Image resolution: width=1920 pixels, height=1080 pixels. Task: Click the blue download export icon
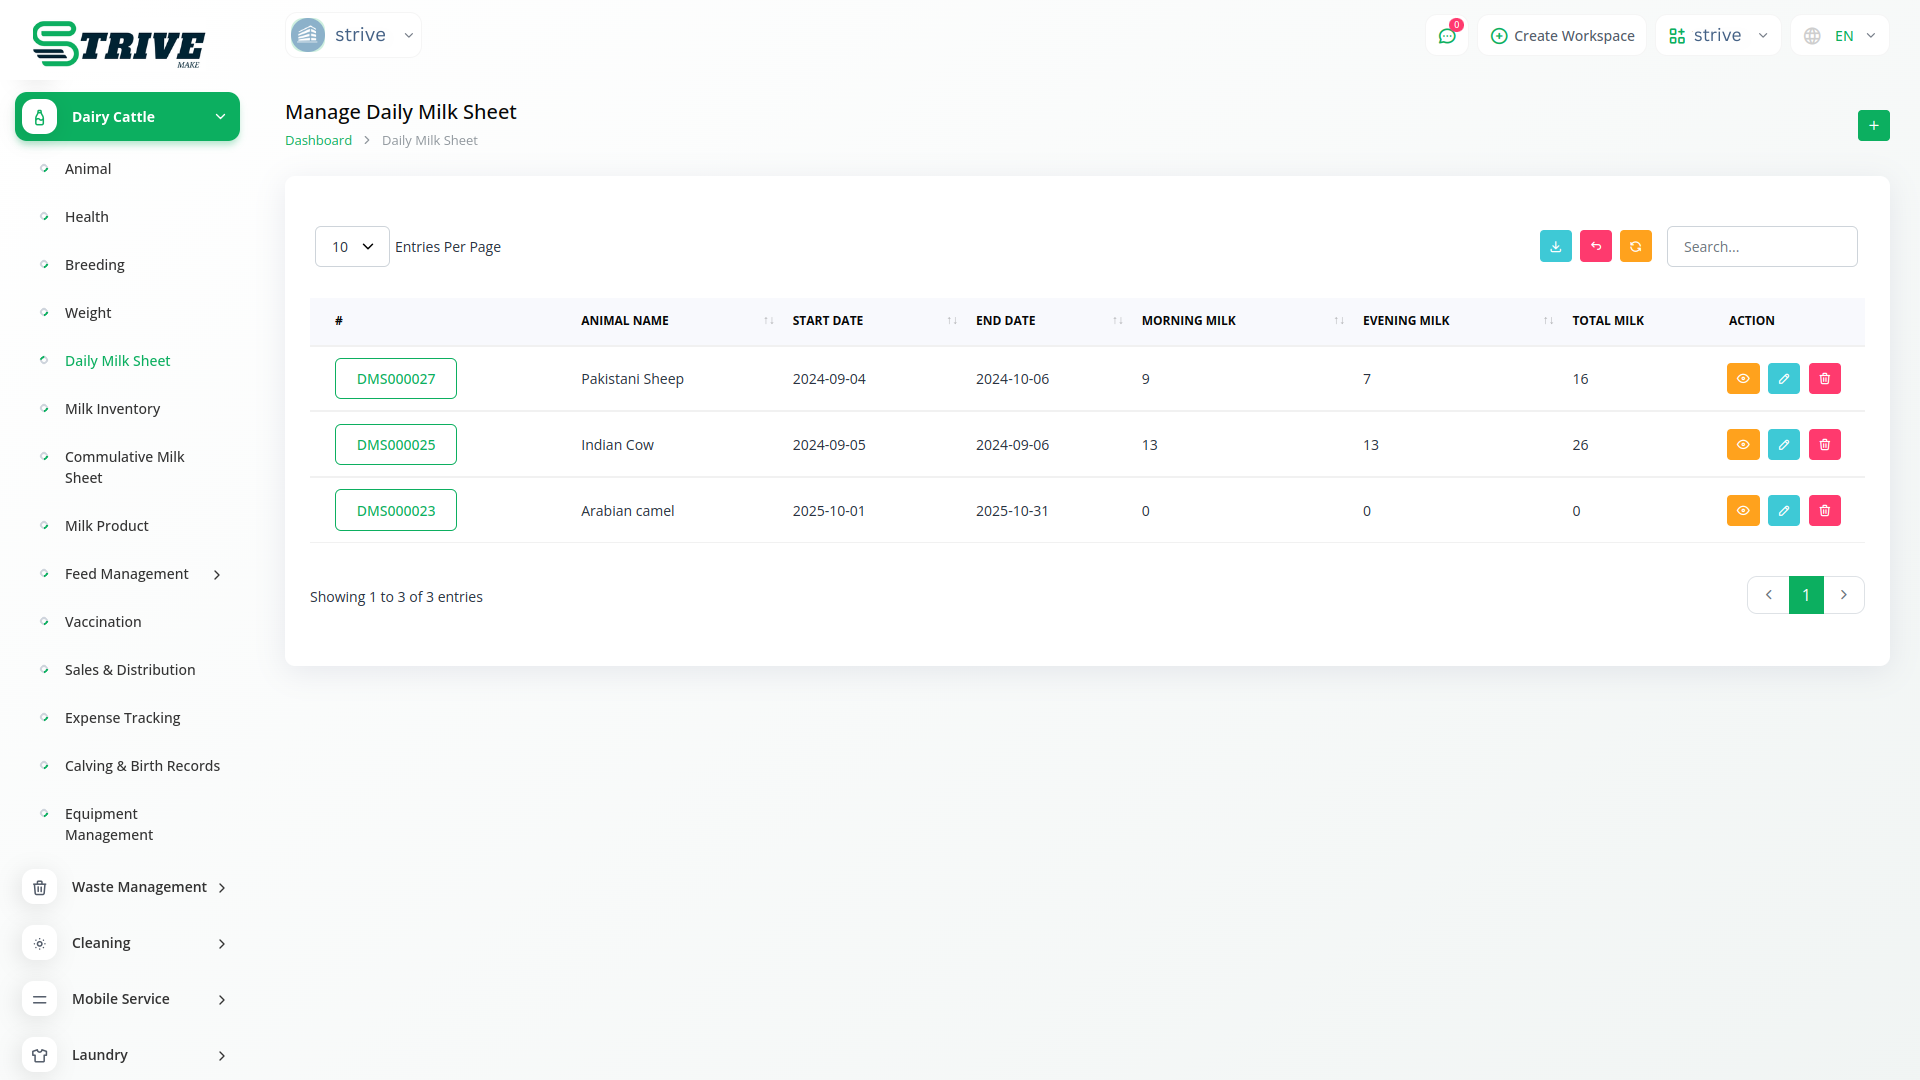tap(1555, 247)
